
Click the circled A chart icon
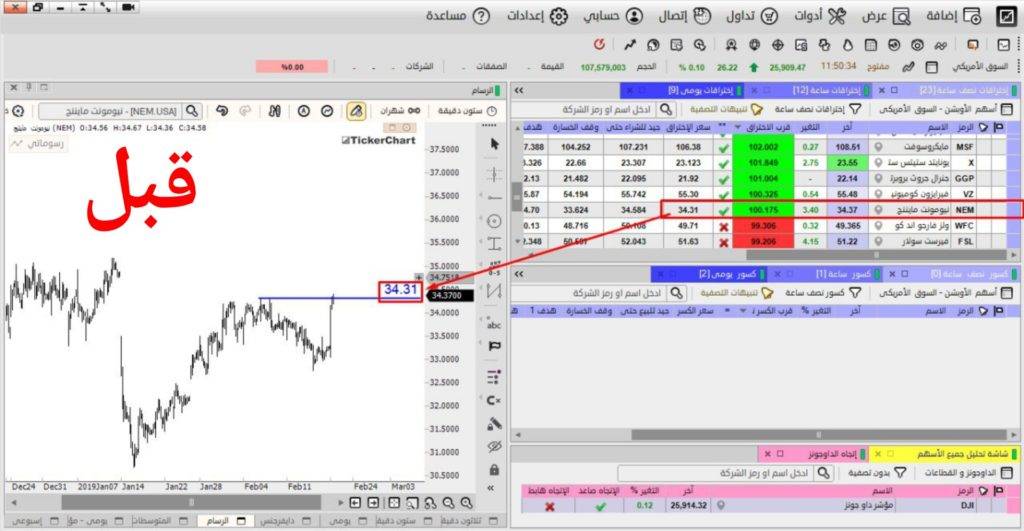pyautogui.click(x=304, y=111)
